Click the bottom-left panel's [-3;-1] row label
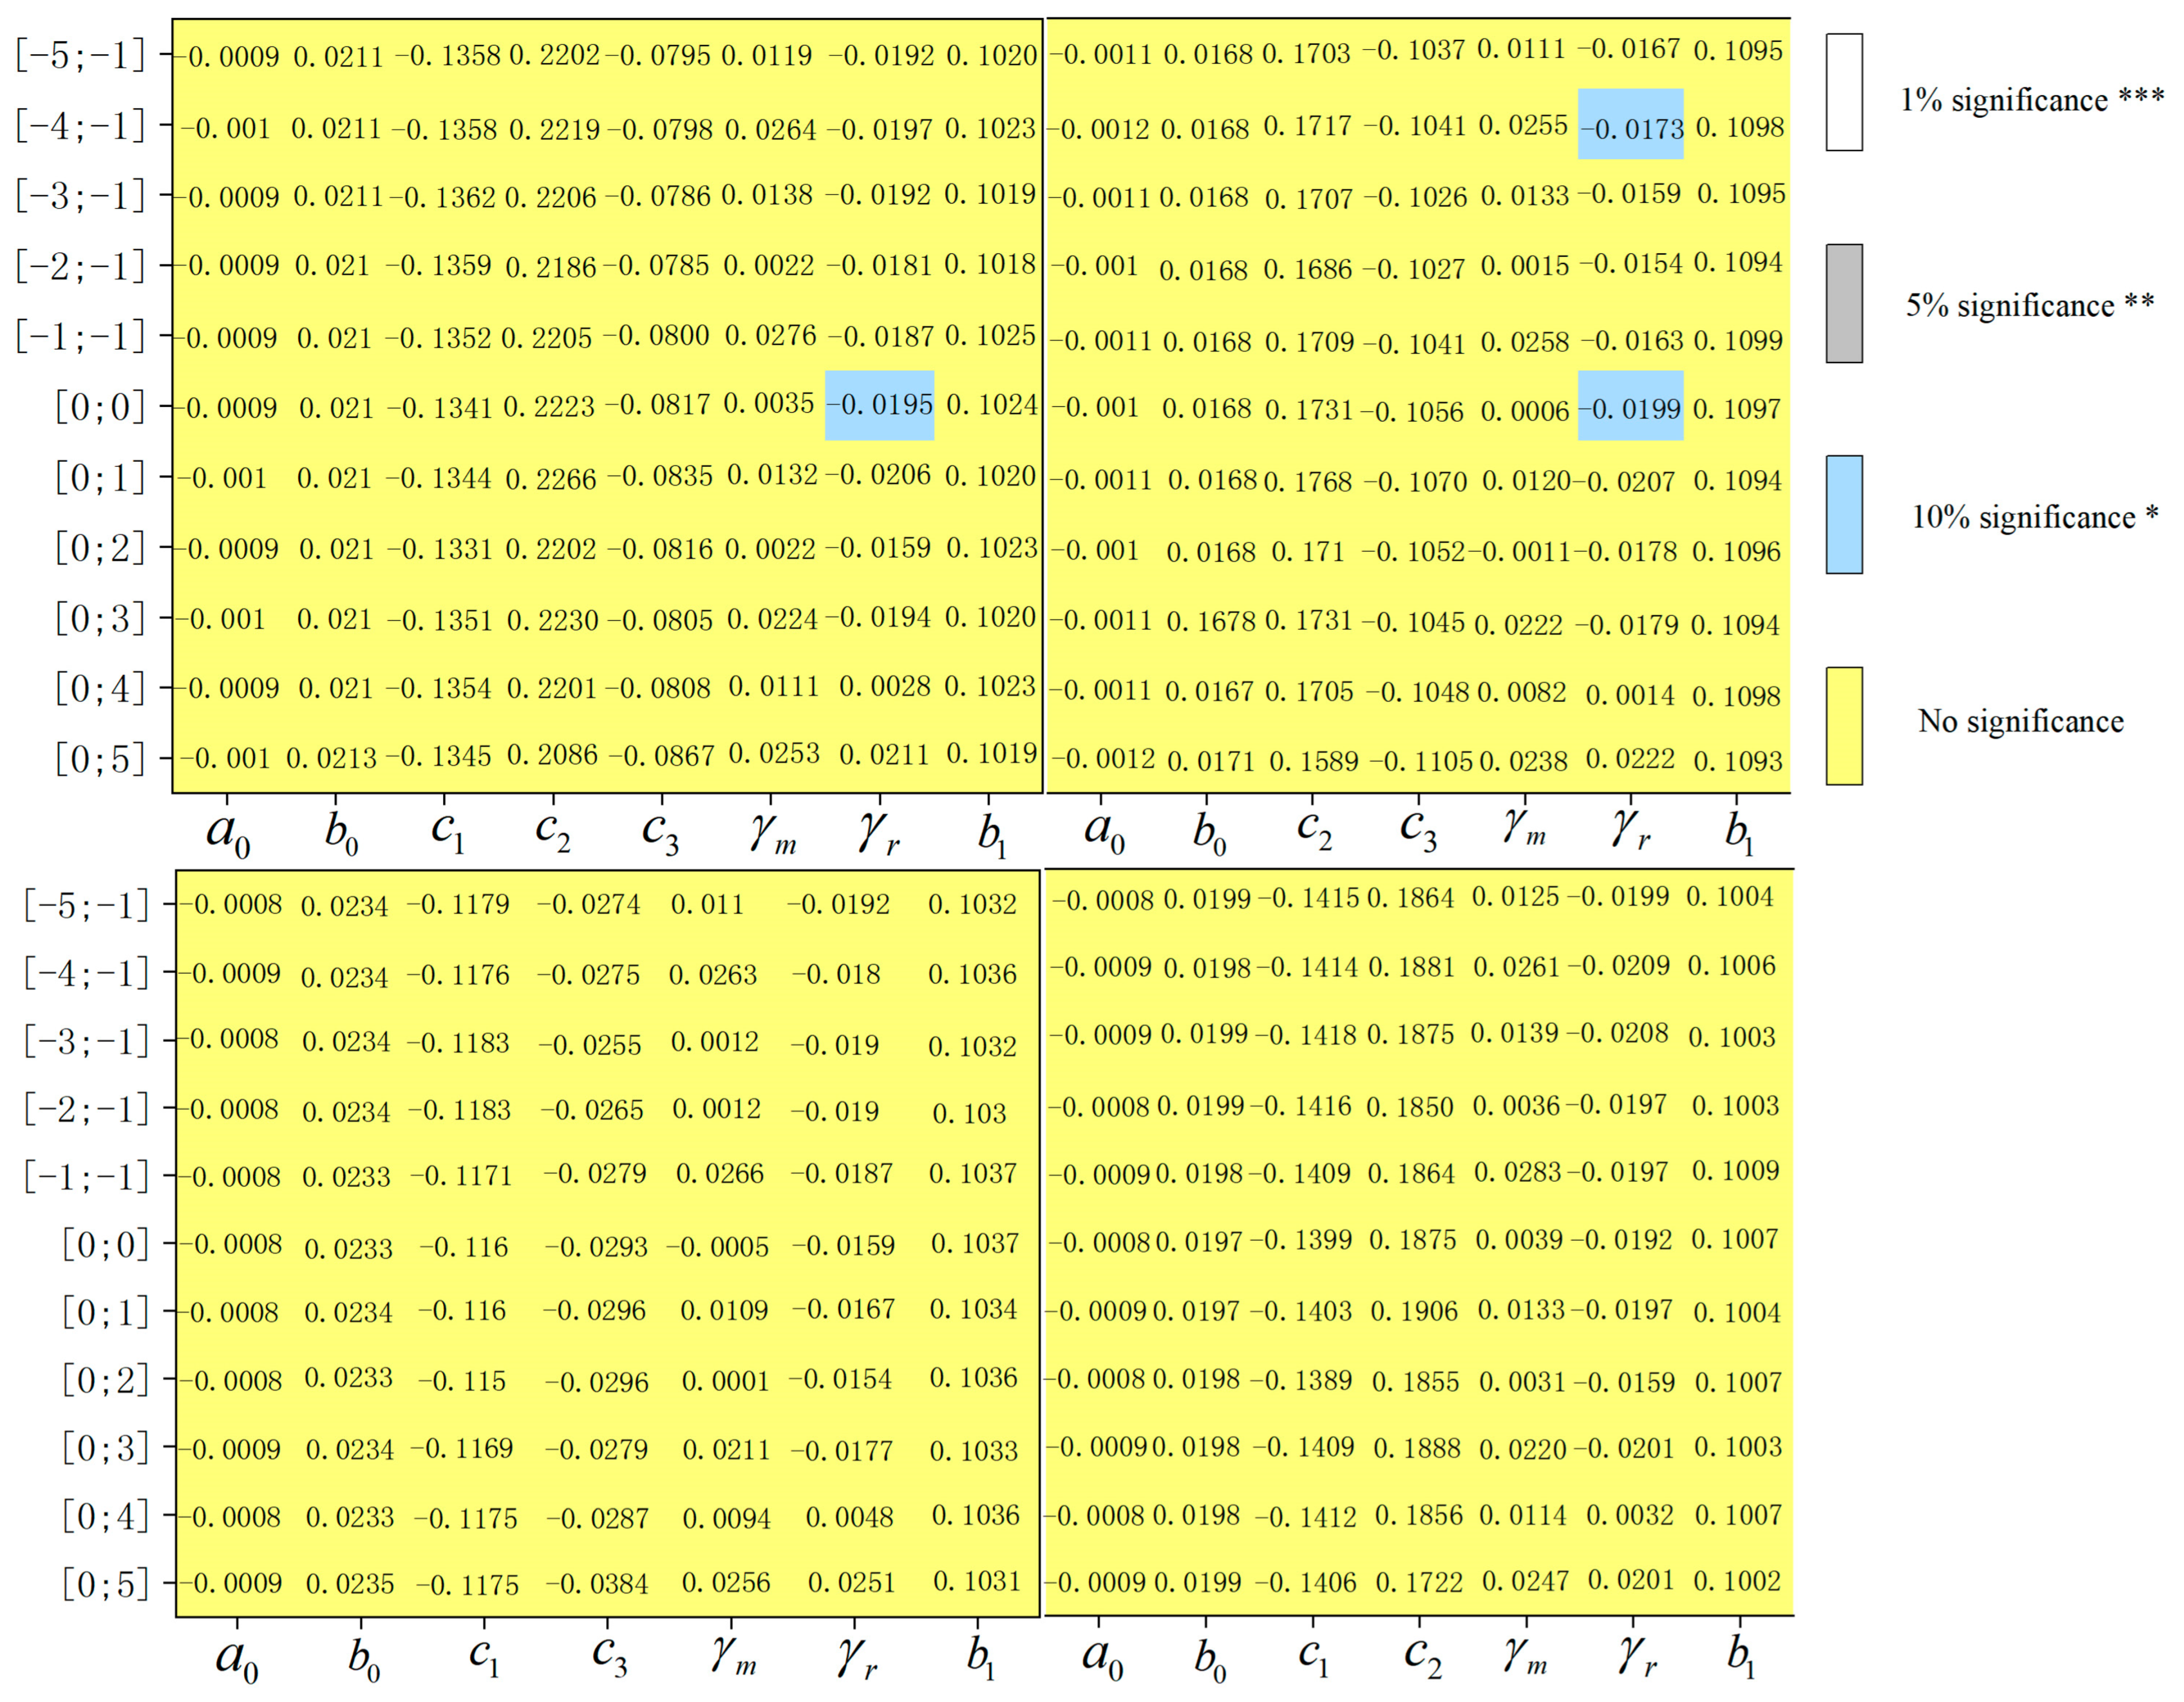This screenshot has width=2184, height=1702. pos(86,1041)
